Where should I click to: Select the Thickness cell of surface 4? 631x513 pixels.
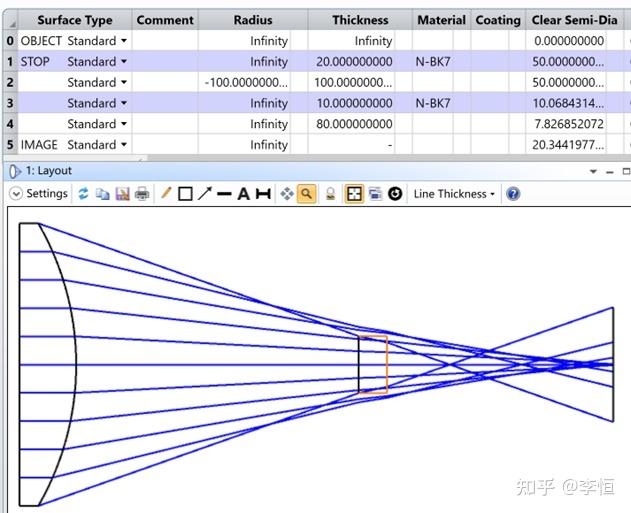tap(351, 124)
